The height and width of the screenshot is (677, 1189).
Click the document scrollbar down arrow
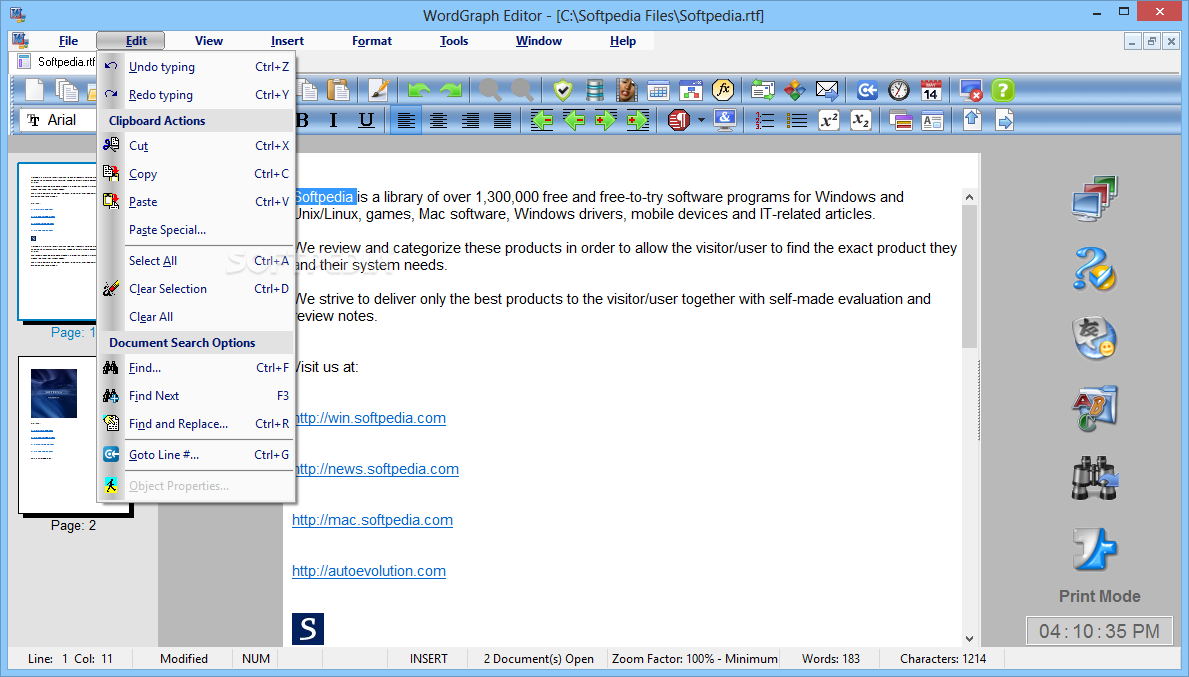tap(969, 638)
